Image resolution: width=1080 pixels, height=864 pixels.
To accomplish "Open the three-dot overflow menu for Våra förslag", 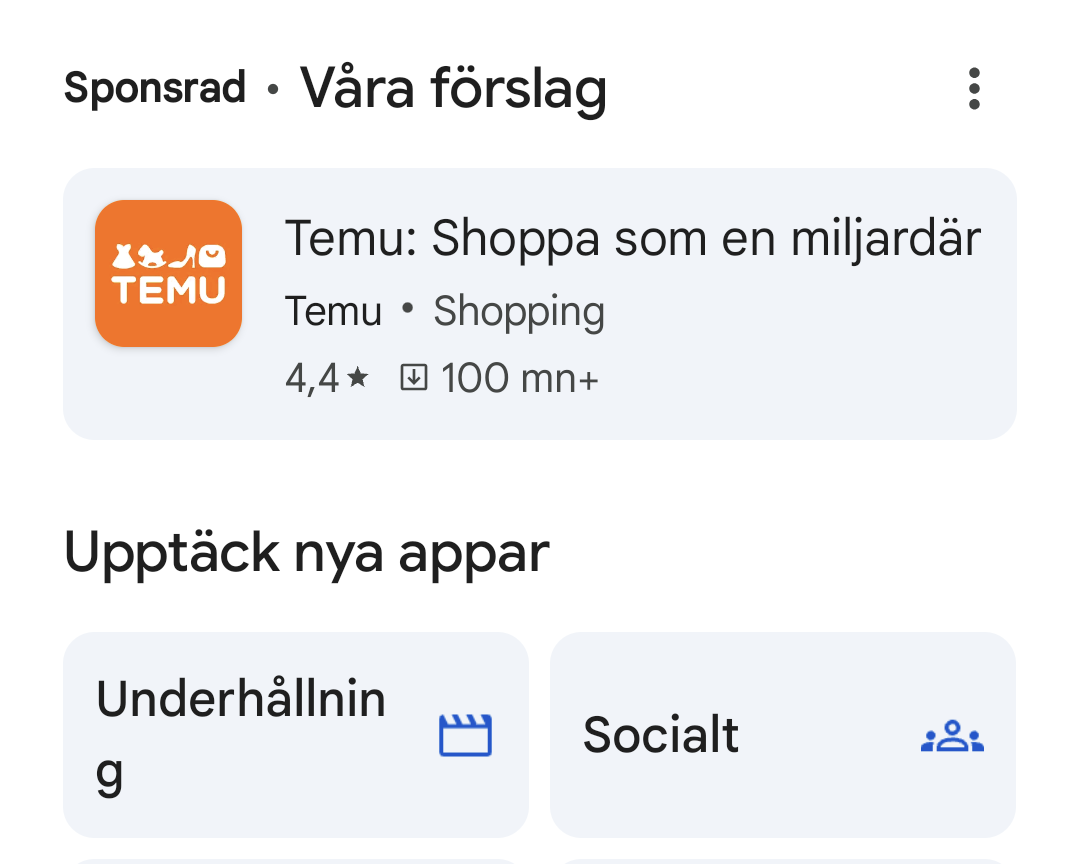I will click(974, 88).
